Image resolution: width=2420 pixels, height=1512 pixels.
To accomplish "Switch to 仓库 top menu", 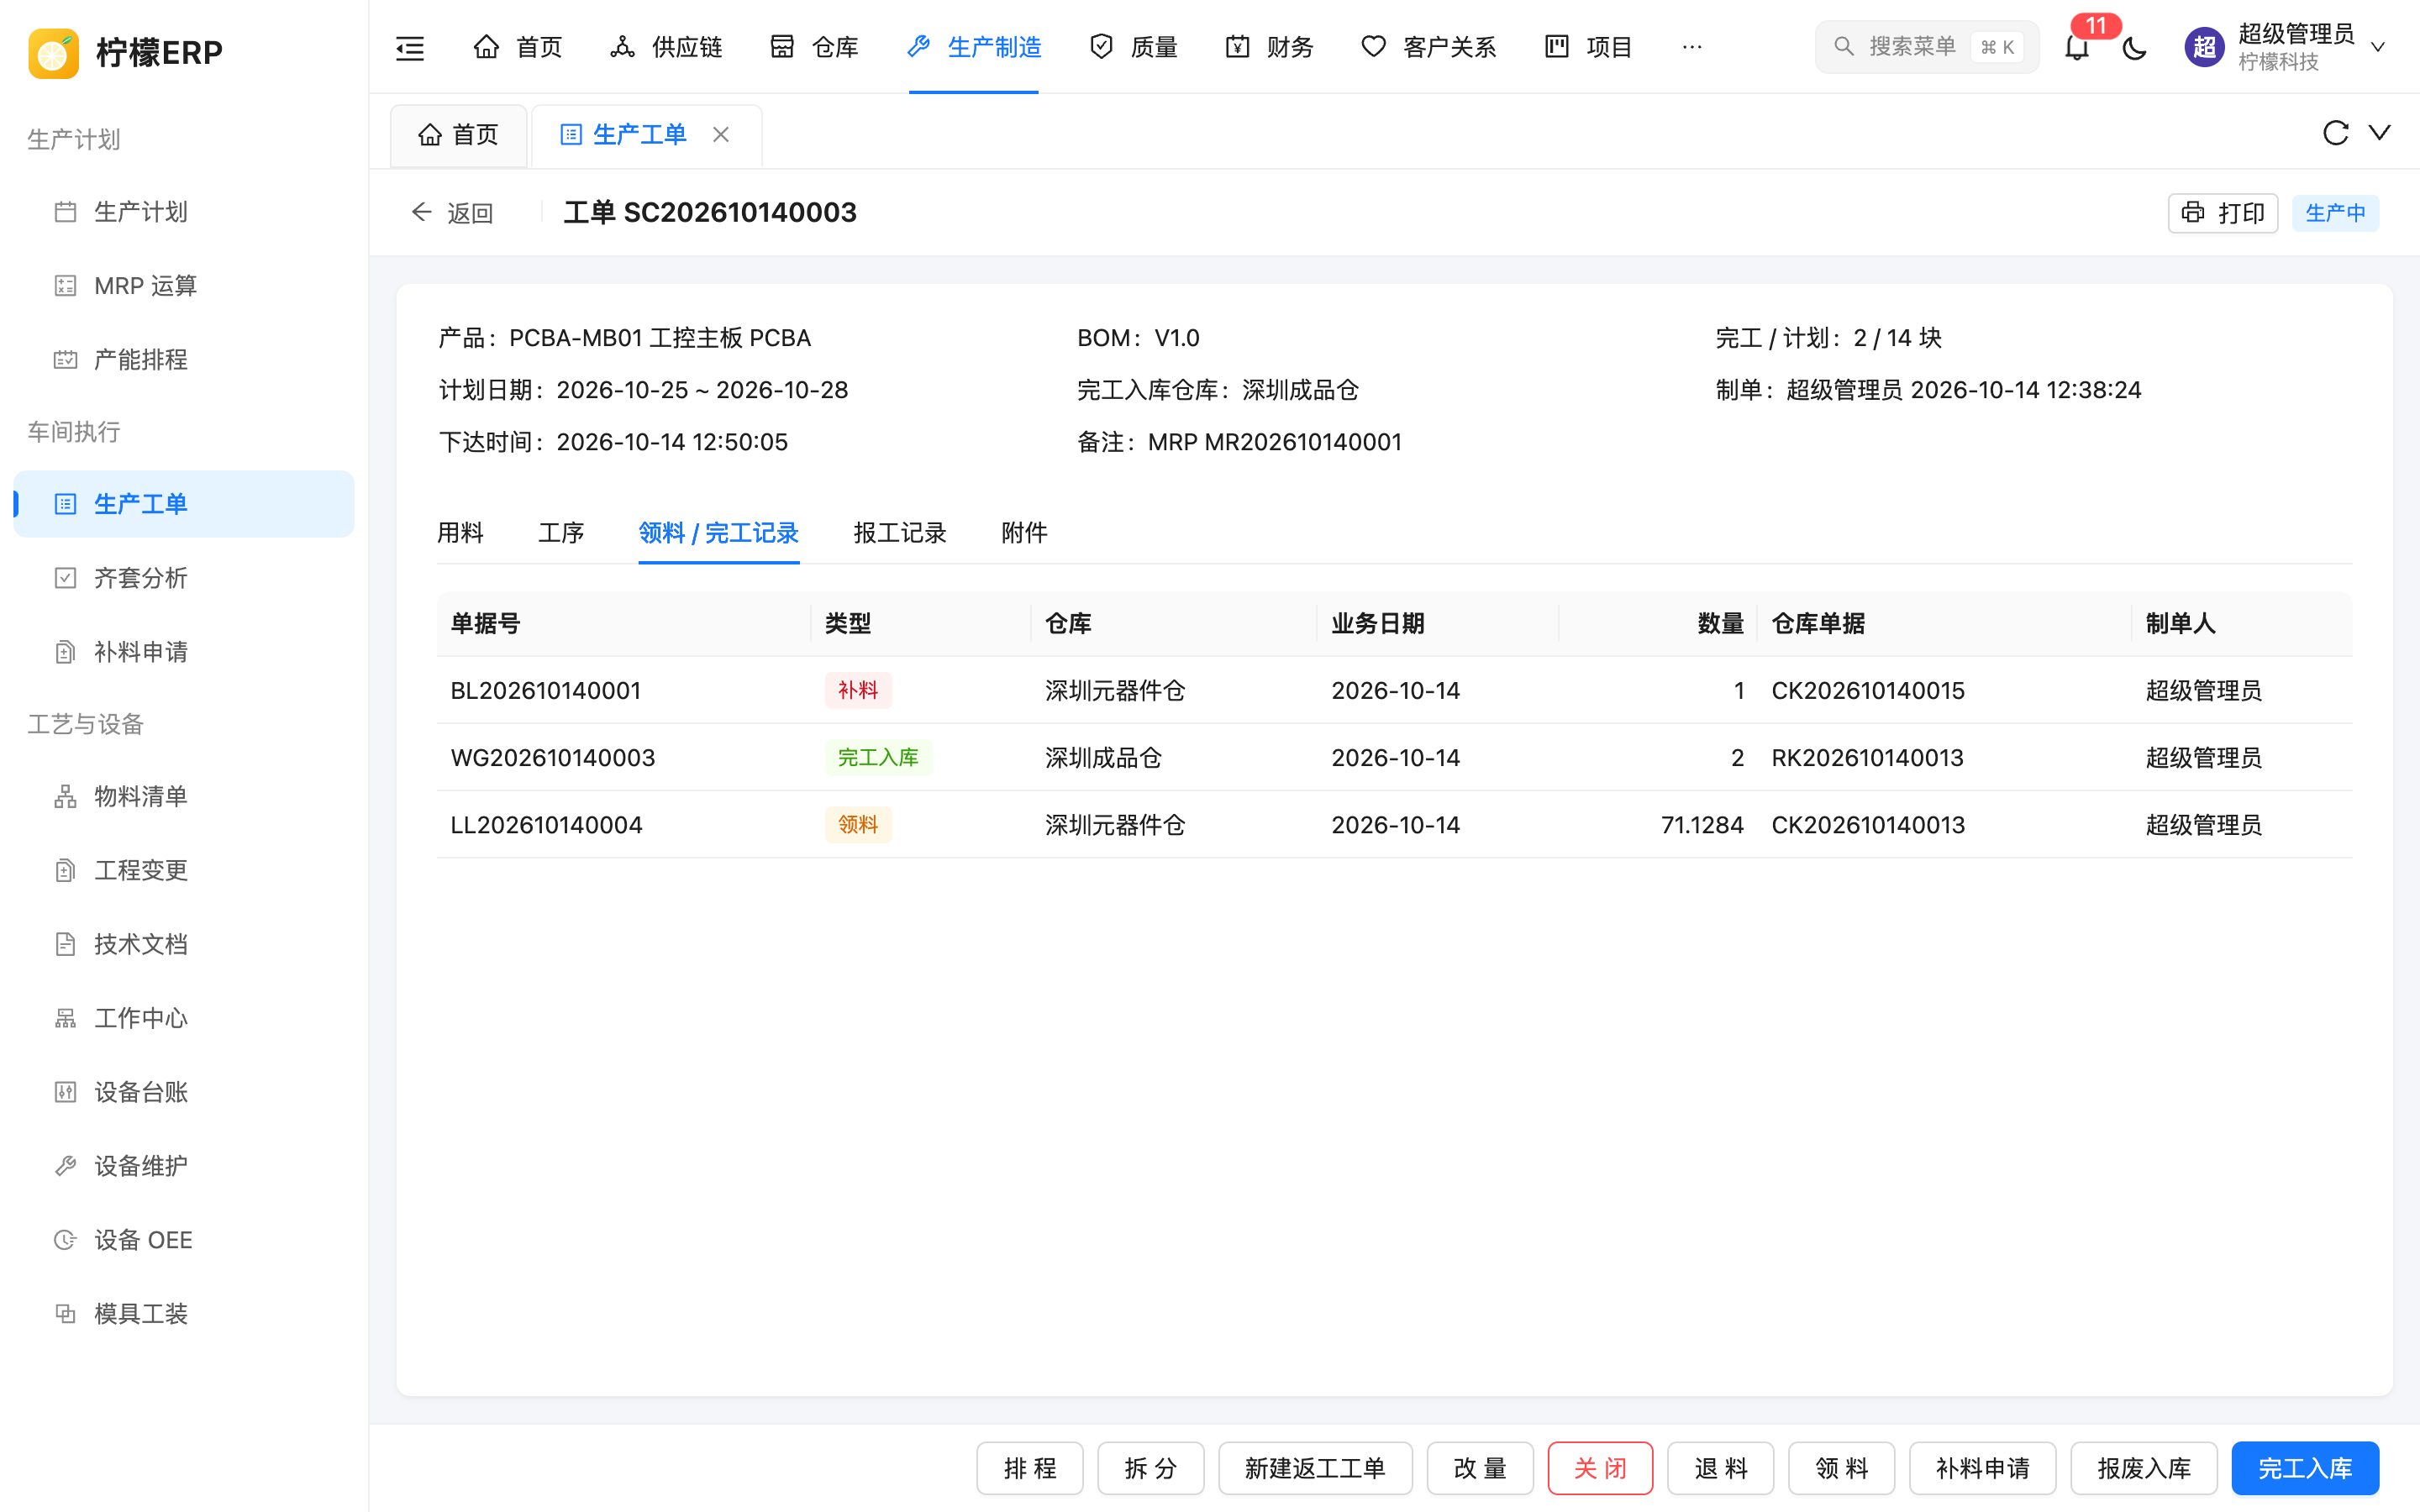I will 814,47.
